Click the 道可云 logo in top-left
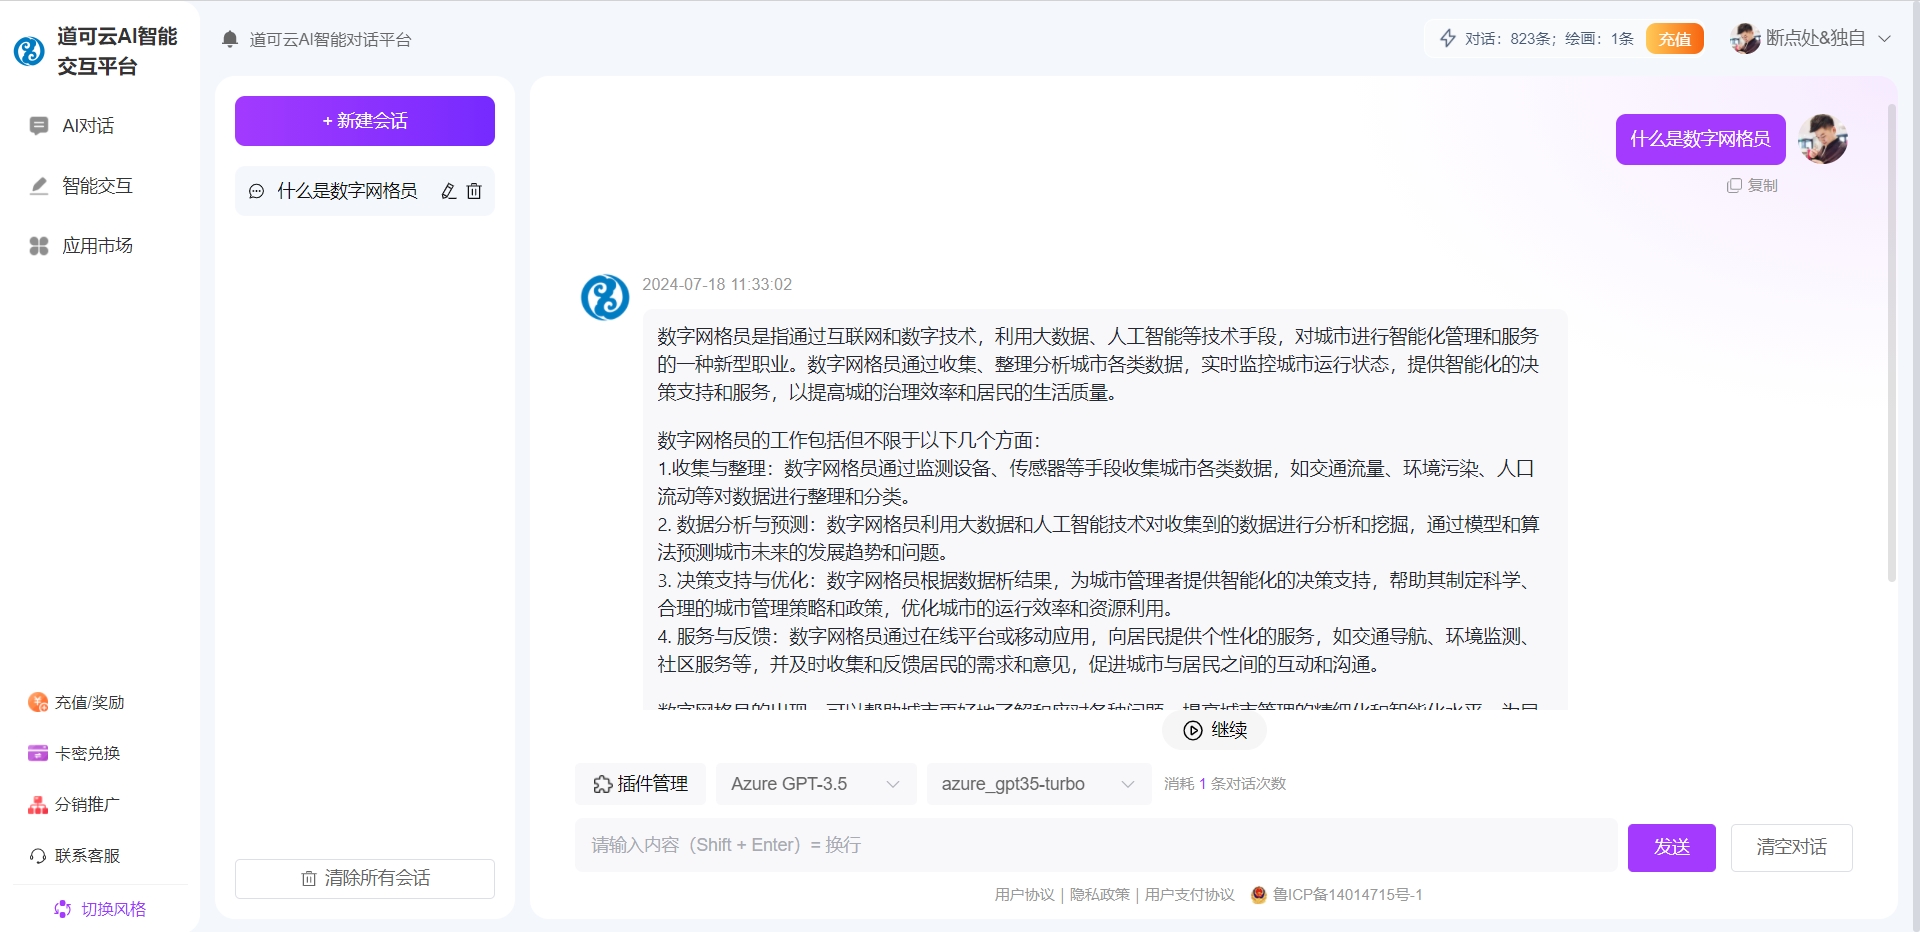Viewport: 1920px width, 932px height. click(x=29, y=51)
